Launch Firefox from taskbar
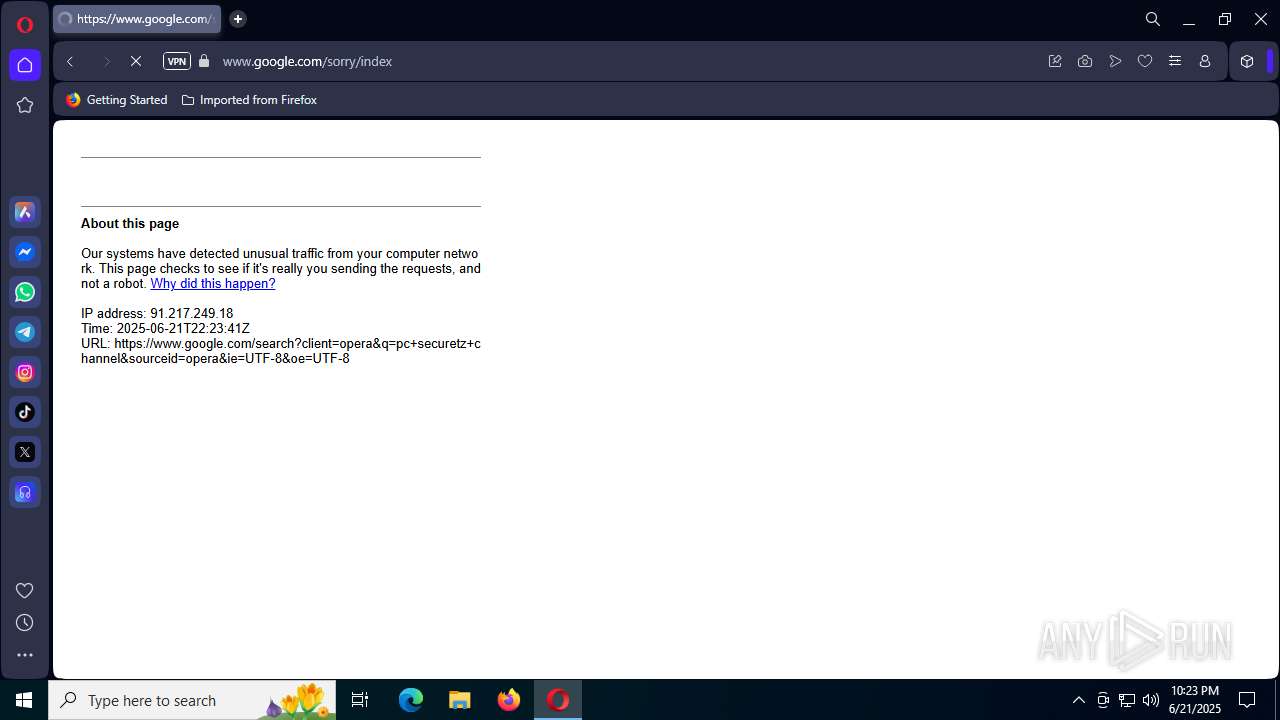The height and width of the screenshot is (720, 1280). 509,700
